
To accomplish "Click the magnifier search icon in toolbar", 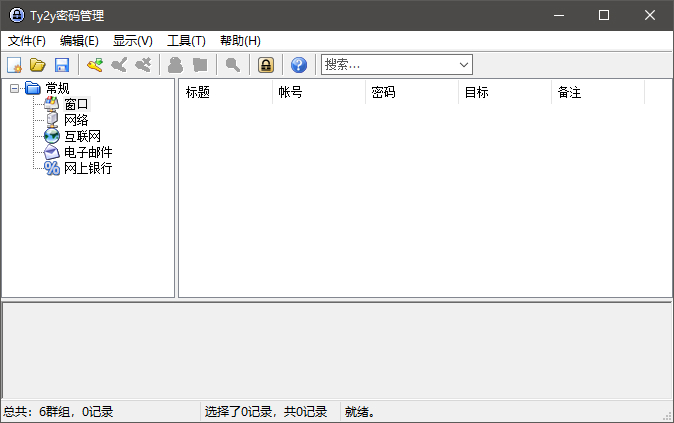I will pyautogui.click(x=233, y=65).
